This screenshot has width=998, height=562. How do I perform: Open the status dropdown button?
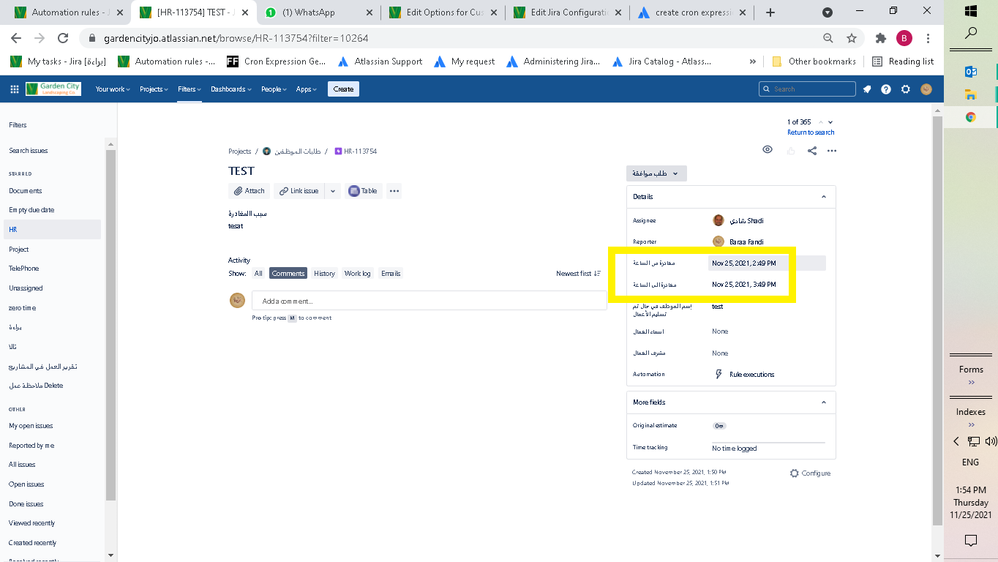[656, 173]
